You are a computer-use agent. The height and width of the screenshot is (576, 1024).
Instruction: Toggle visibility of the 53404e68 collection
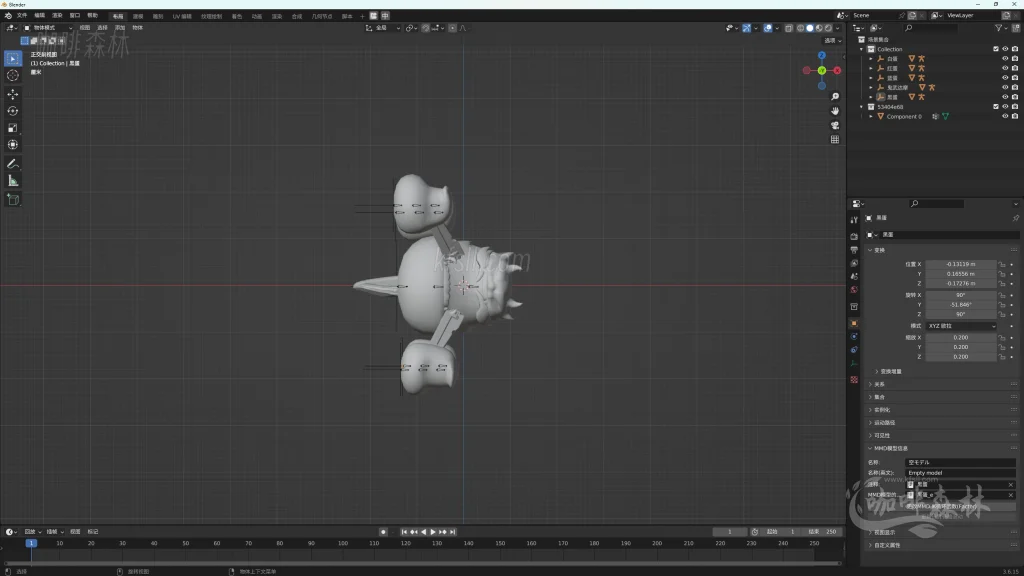click(1005, 106)
